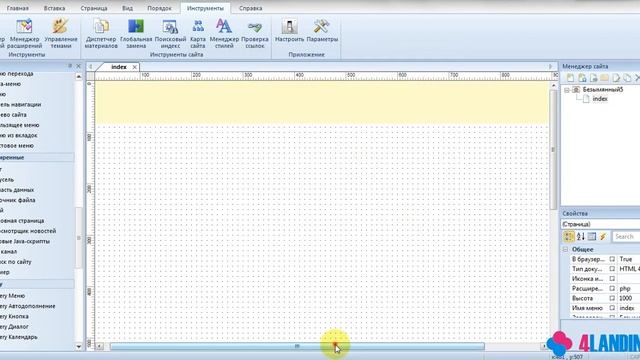Collapse the Общее property group

pyautogui.click(x=565, y=249)
